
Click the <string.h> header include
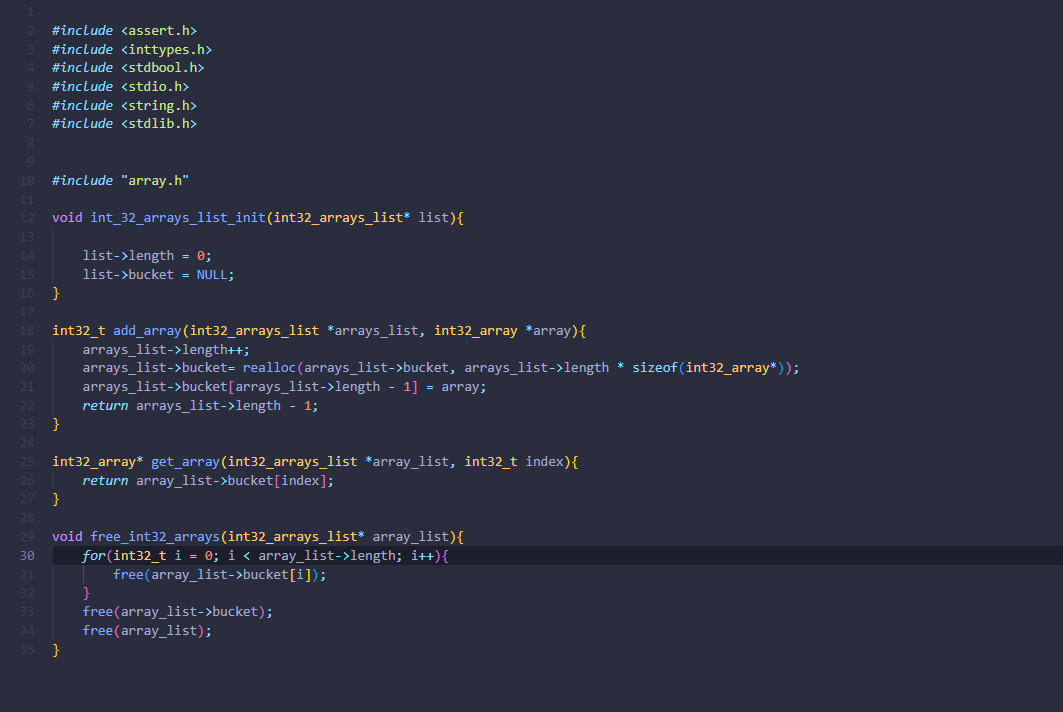click(x=159, y=105)
